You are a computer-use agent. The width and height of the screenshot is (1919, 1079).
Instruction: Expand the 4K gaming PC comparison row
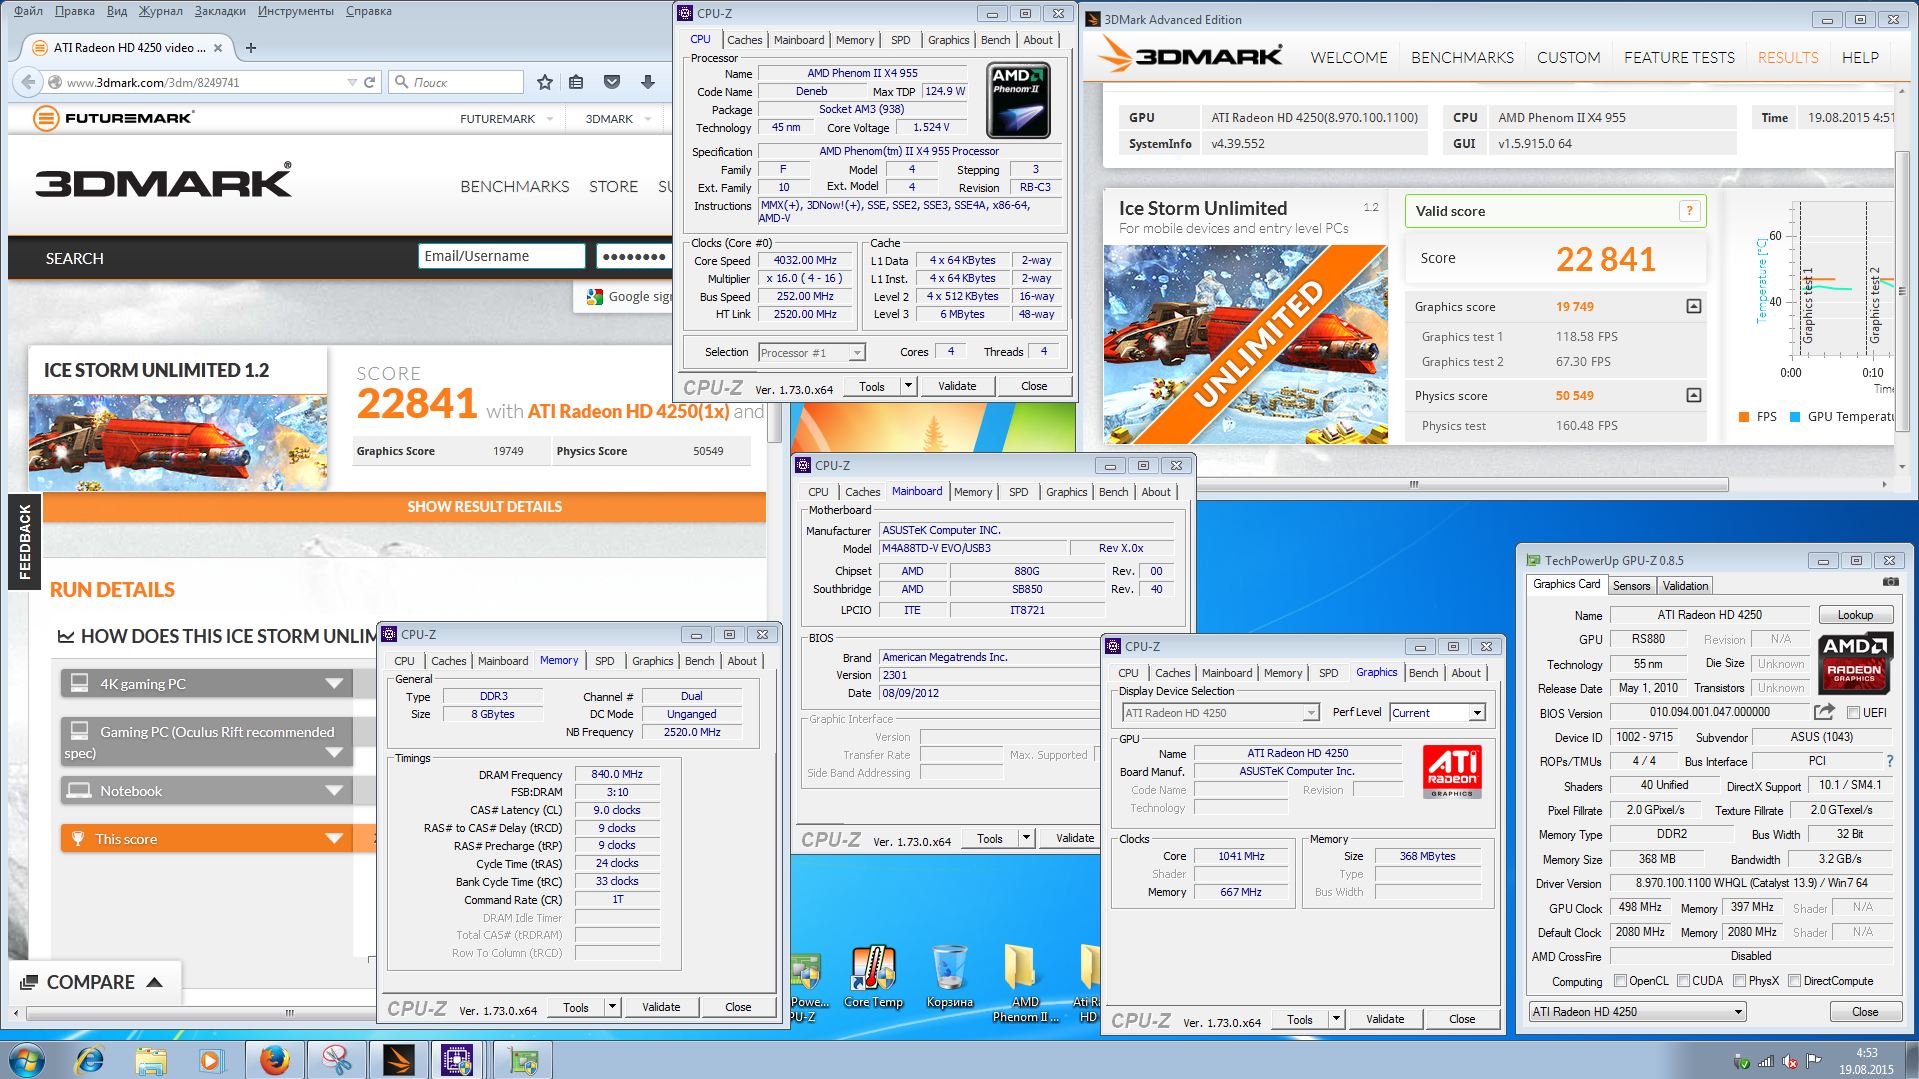click(206, 683)
